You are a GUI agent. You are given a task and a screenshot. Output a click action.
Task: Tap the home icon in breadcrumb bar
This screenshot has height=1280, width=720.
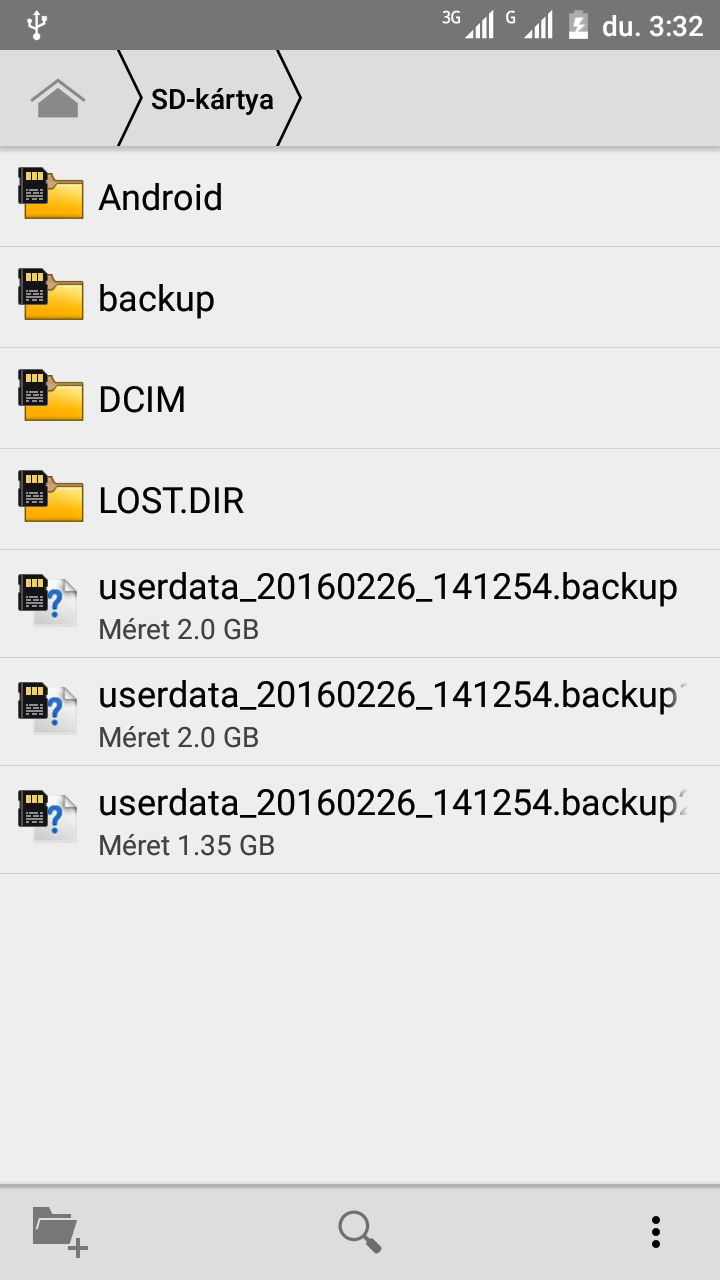pos(58,98)
